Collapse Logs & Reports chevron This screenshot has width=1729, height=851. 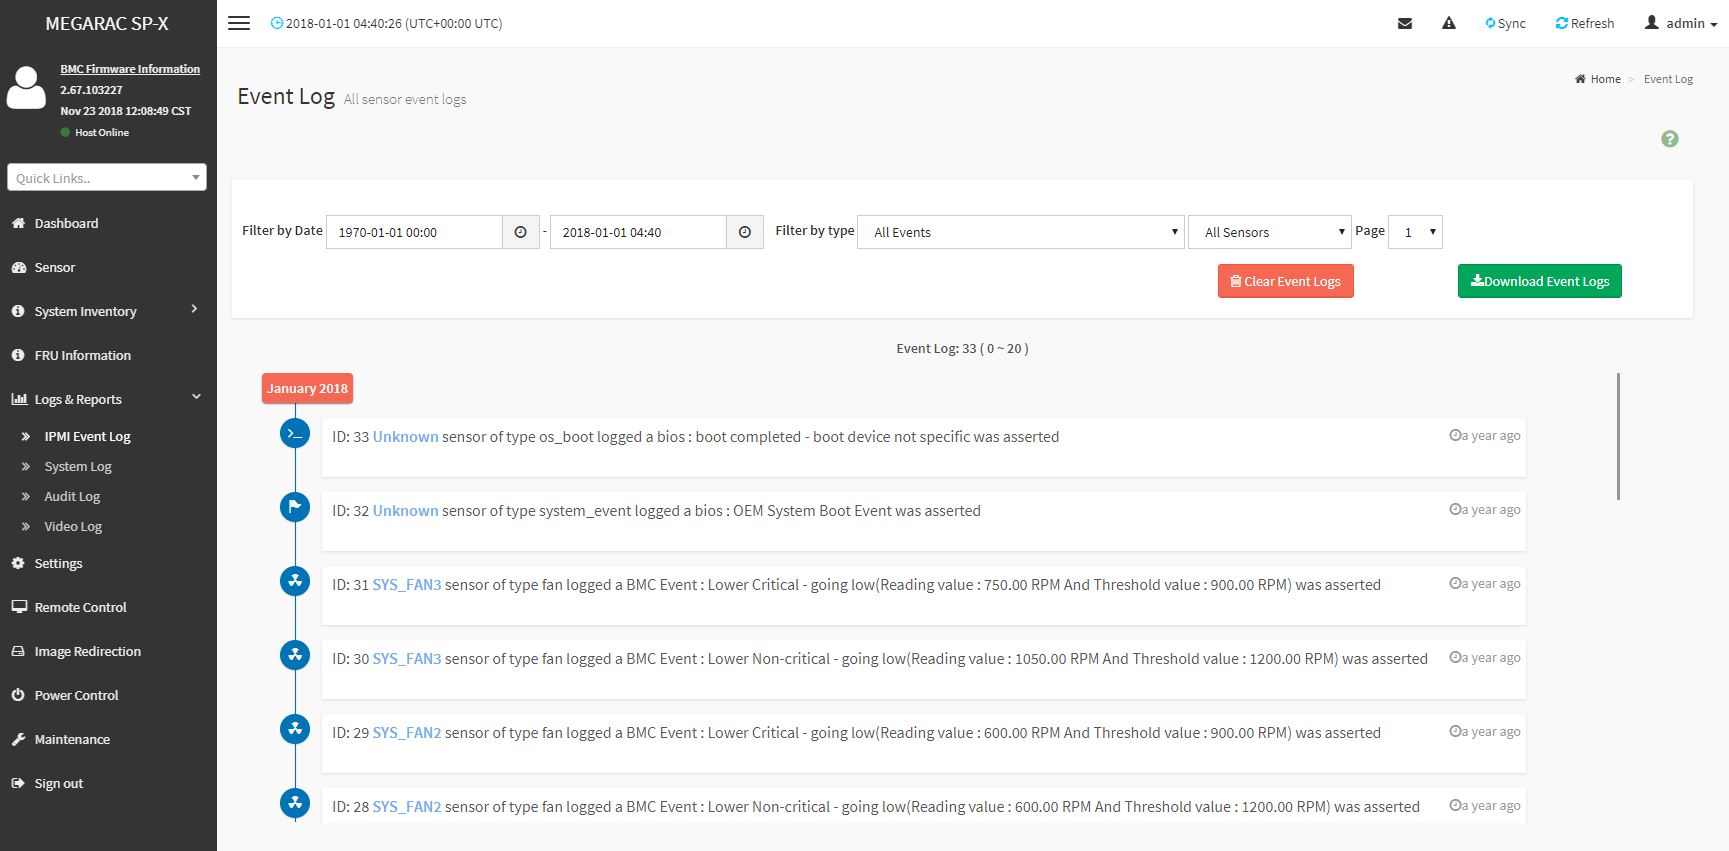[196, 398]
